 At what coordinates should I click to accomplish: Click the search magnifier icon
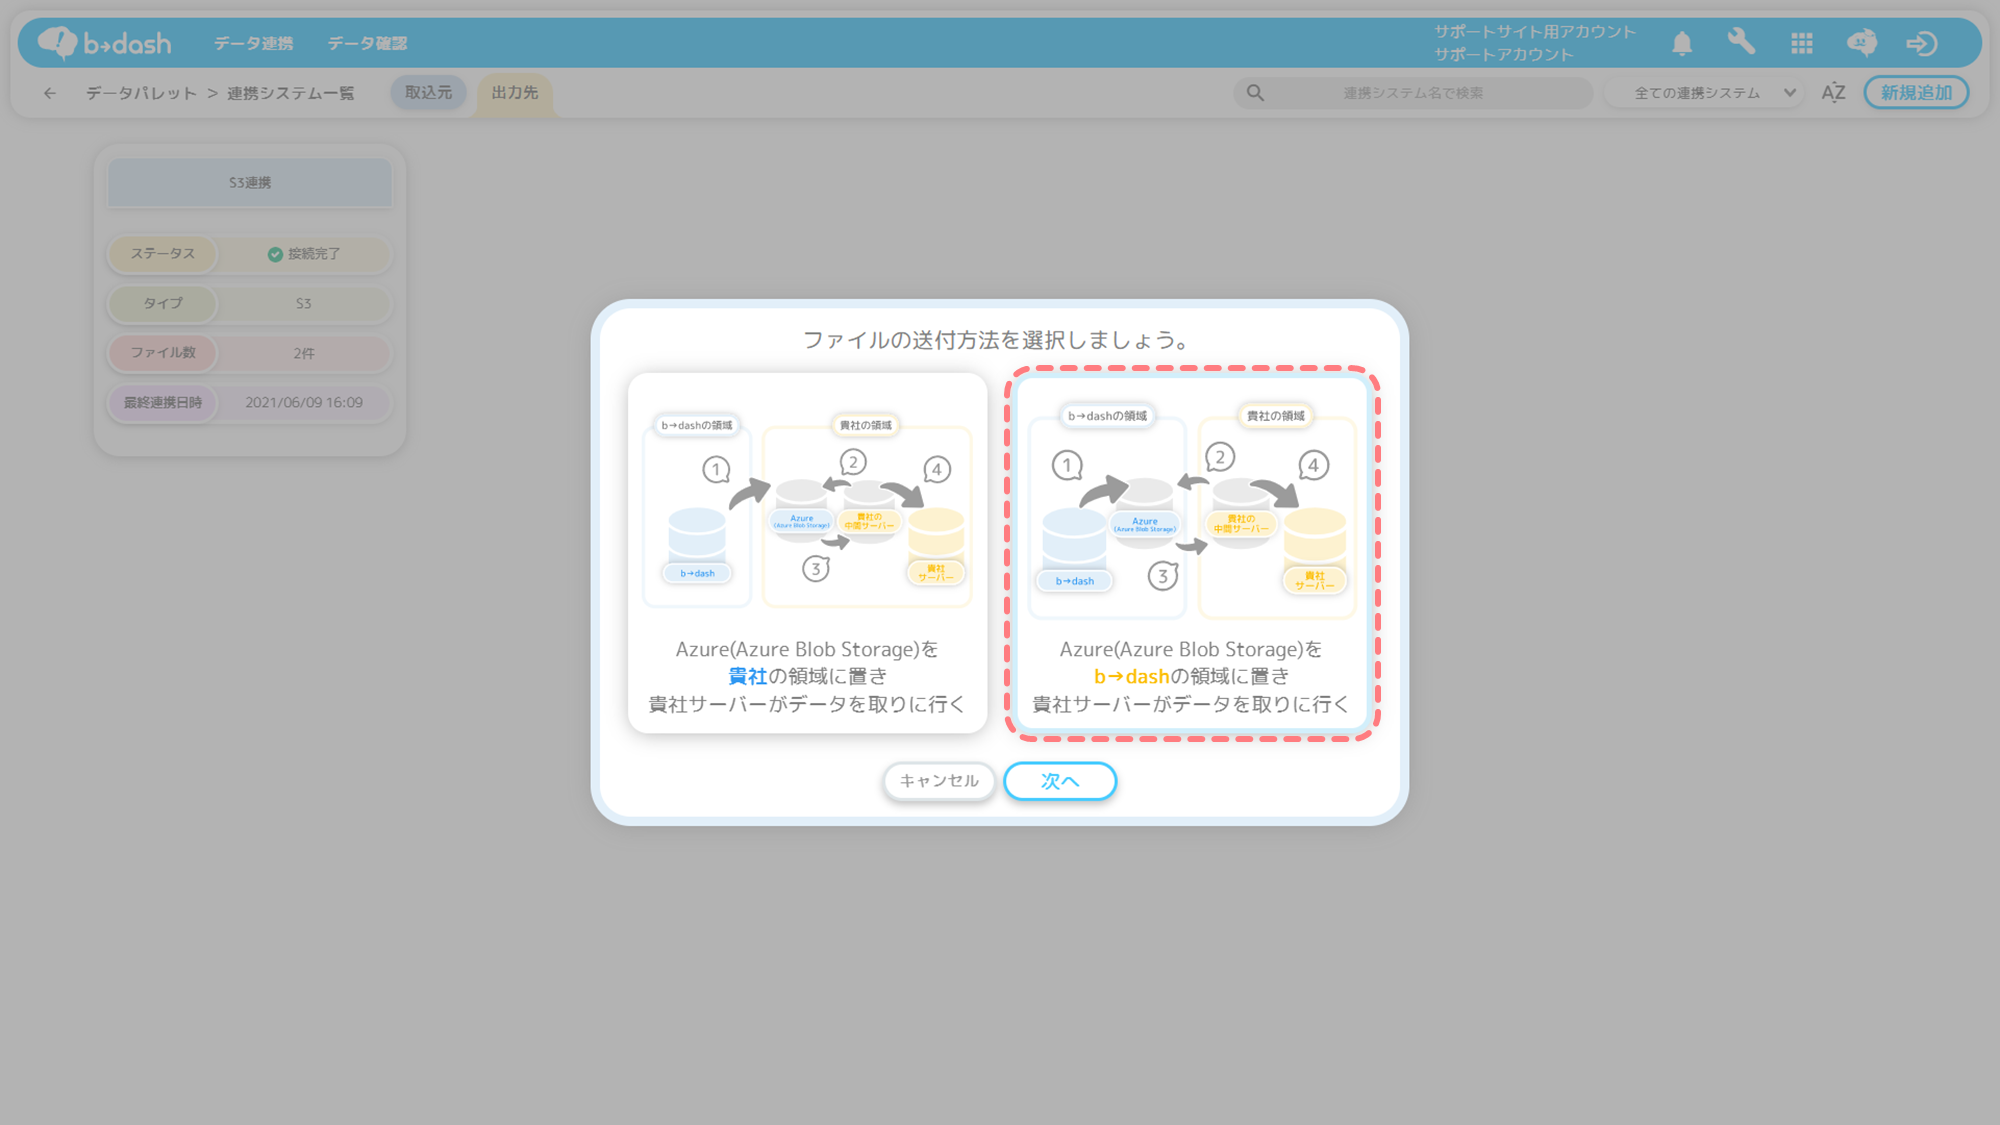pos(1255,93)
